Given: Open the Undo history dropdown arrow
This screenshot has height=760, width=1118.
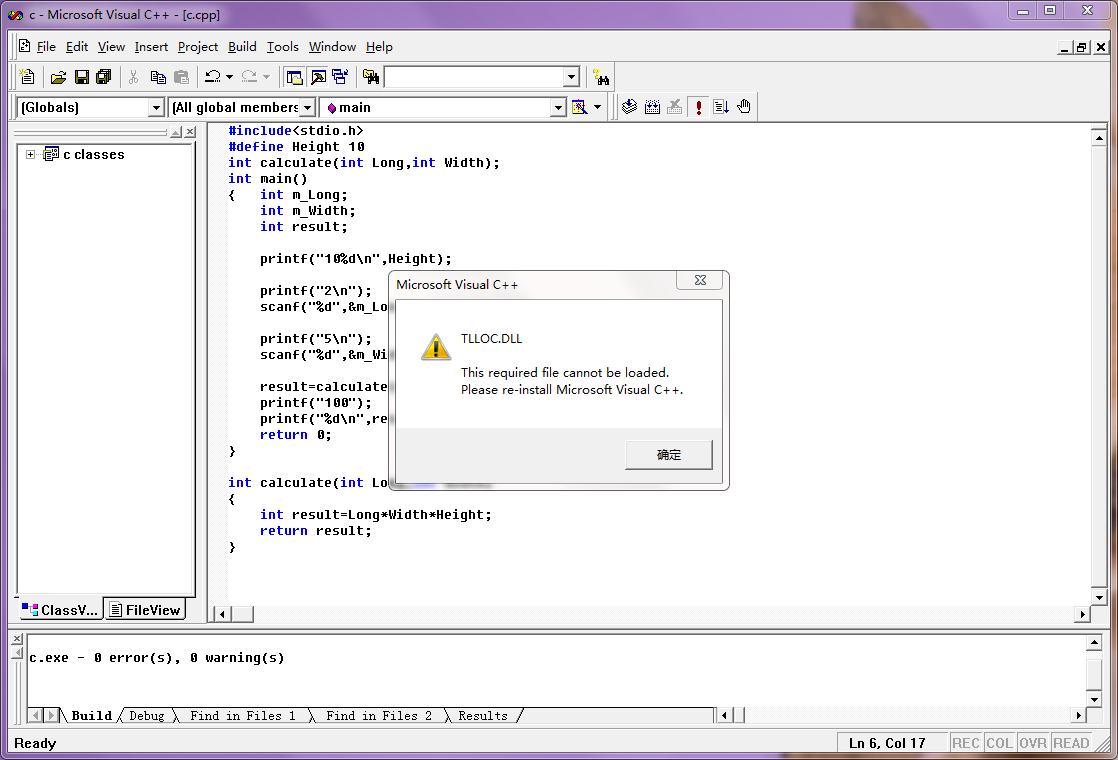Looking at the screenshot, I should (230, 77).
